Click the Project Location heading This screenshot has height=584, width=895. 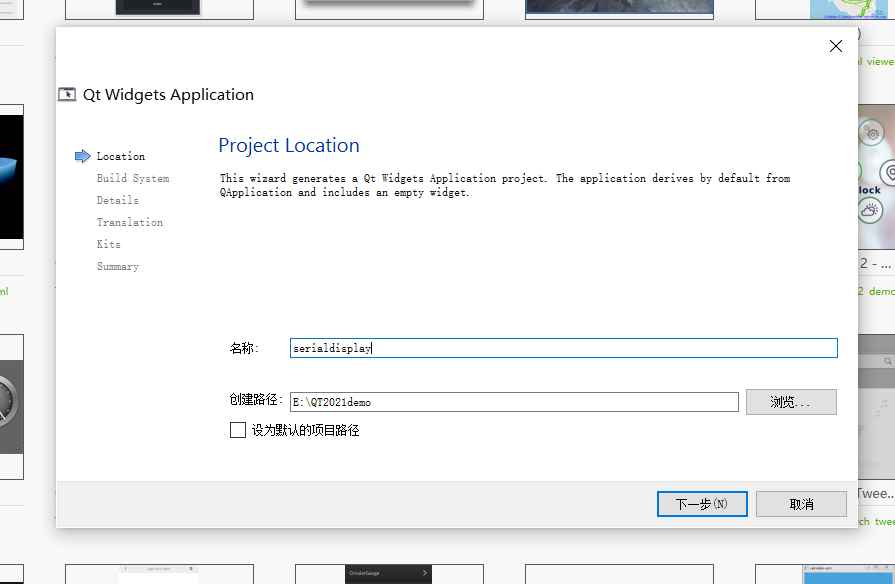pos(289,146)
